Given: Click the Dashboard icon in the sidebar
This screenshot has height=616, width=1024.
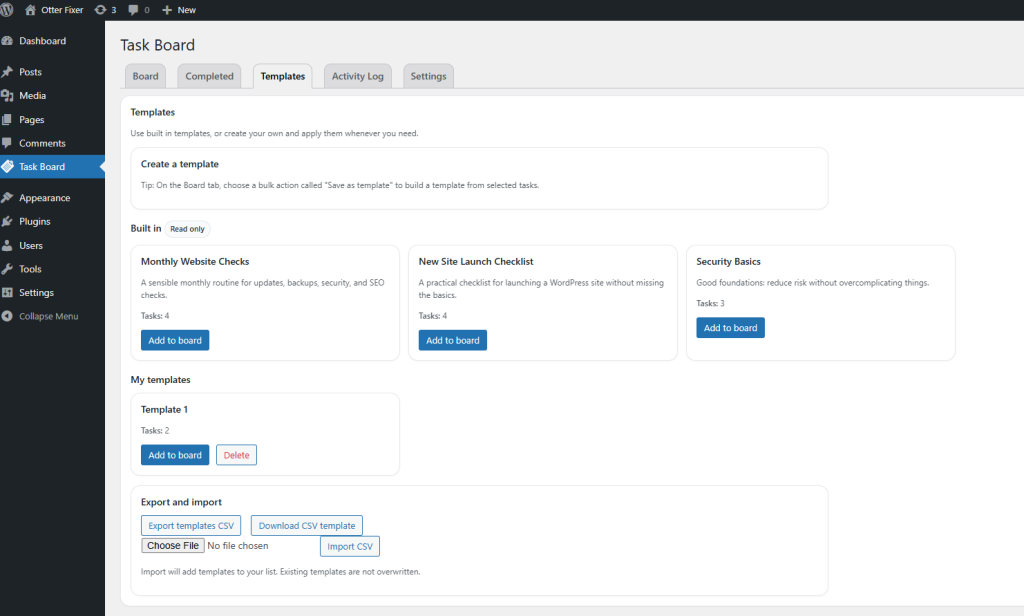Looking at the screenshot, I should tap(14, 41).
